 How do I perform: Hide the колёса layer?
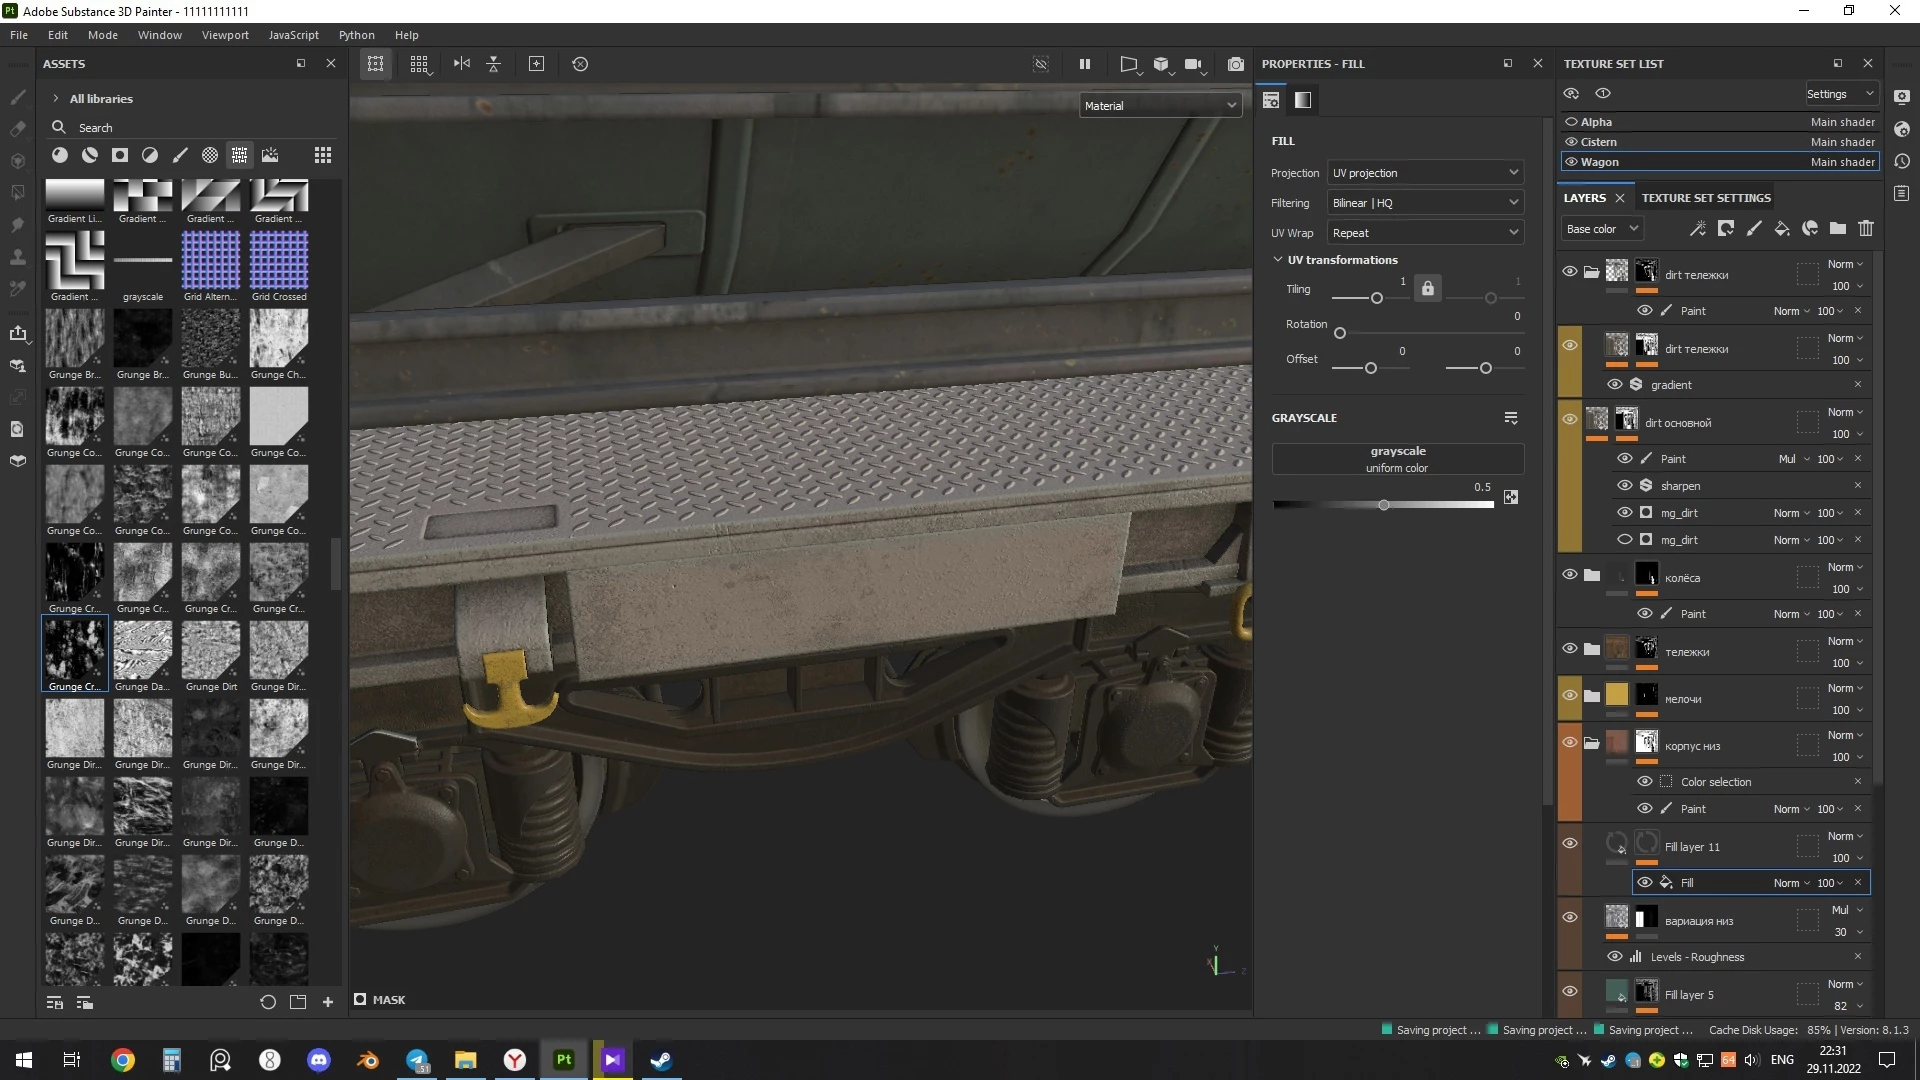coord(1570,575)
